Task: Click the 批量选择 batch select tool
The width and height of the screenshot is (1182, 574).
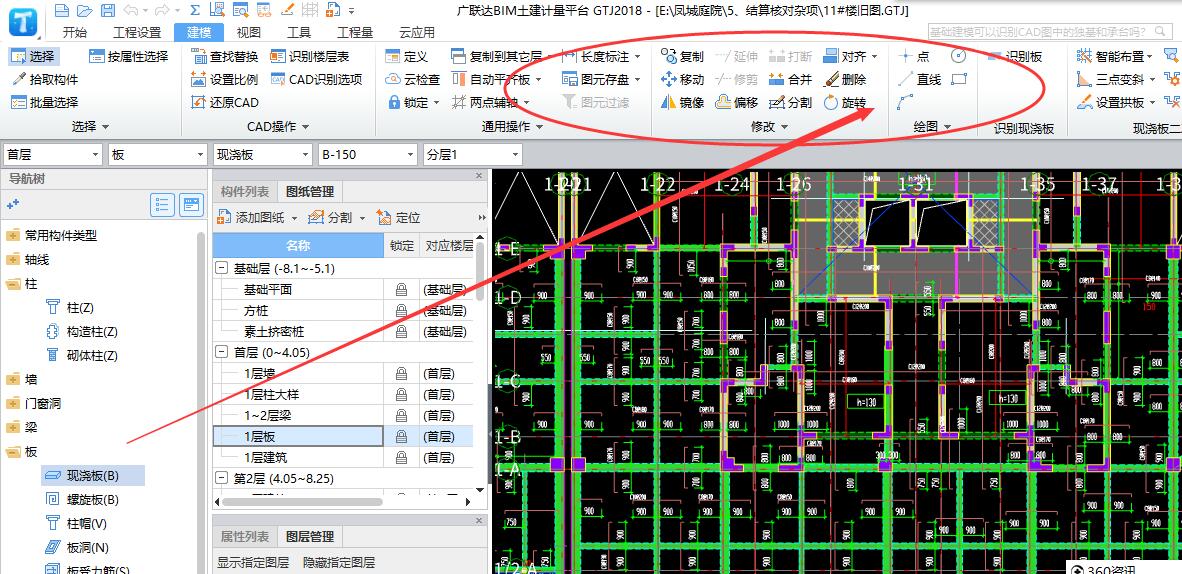Action: point(44,103)
